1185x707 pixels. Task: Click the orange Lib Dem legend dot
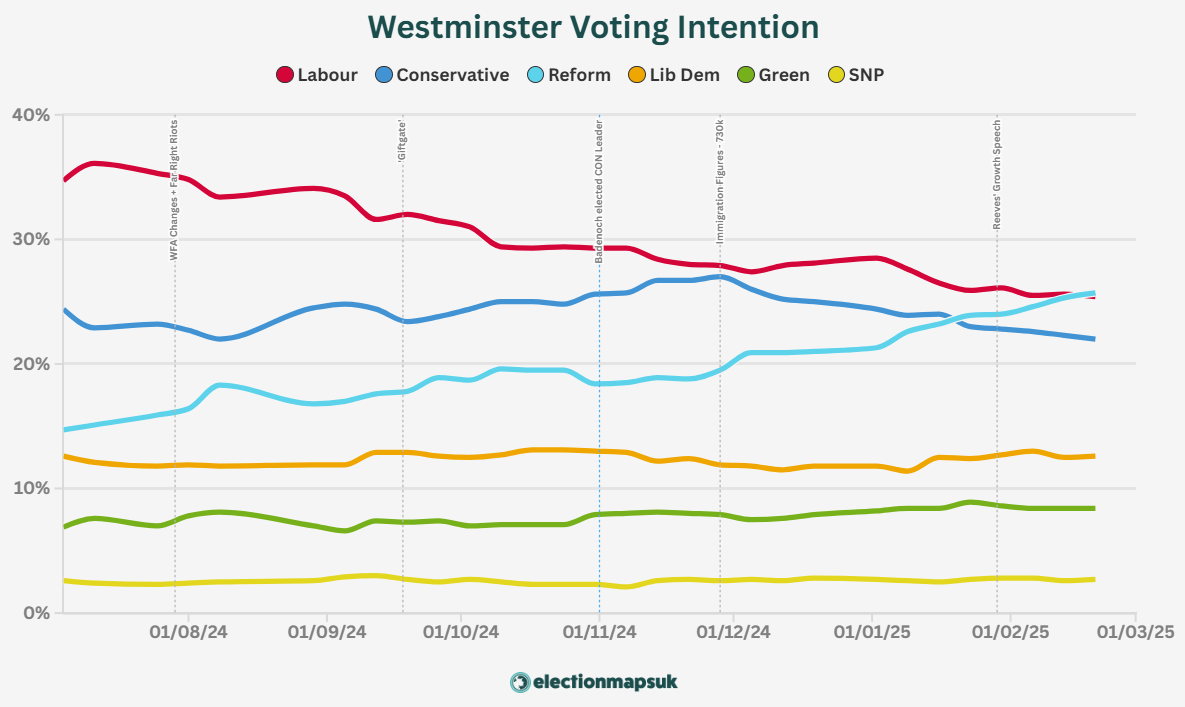637,75
